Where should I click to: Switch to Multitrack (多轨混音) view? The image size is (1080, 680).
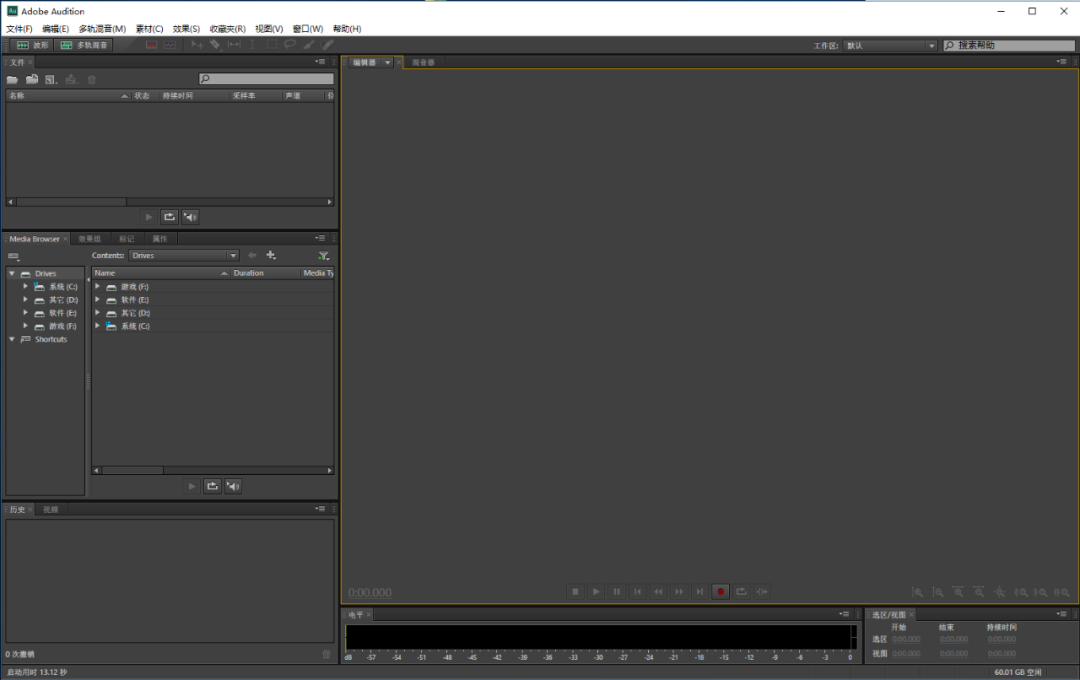(x=85, y=45)
